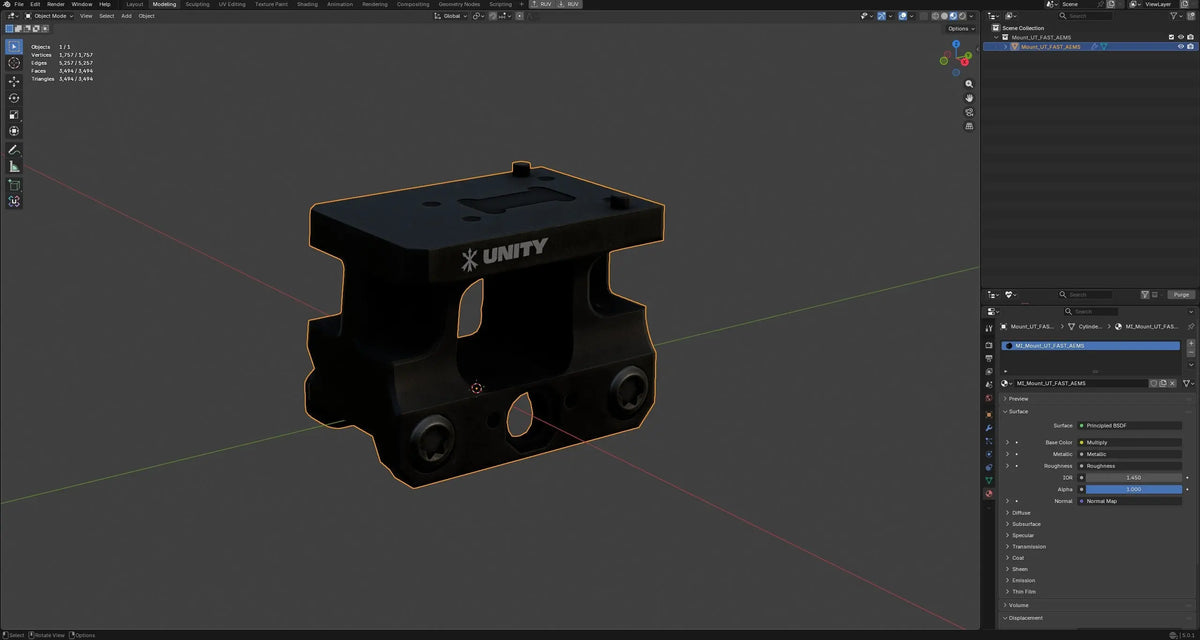Select the Transform tool
This screenshot has height=640, width=1200.
tap(14, 131)
